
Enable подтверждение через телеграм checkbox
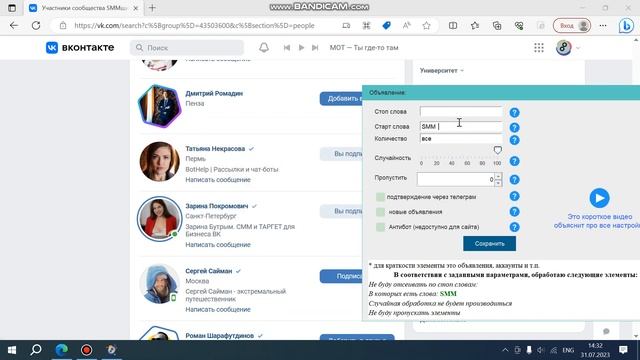coord(380,197)
